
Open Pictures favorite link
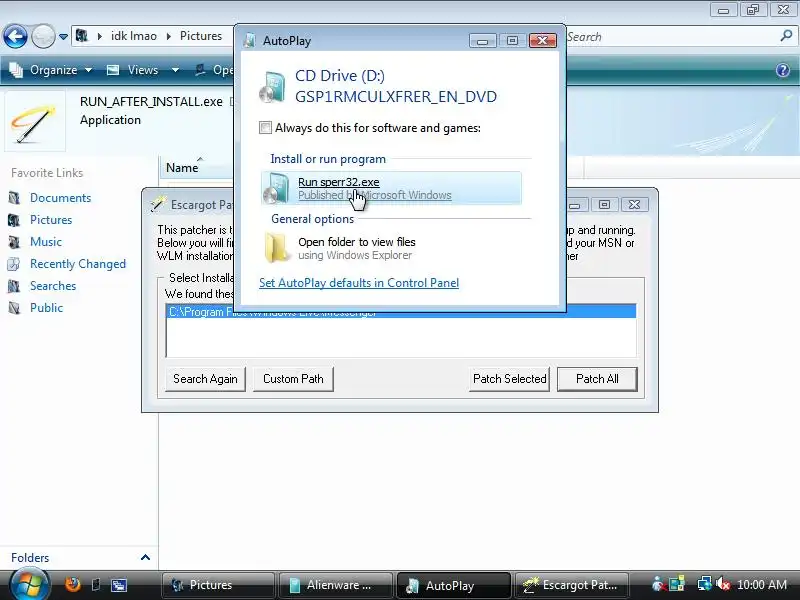pos(51,220)
